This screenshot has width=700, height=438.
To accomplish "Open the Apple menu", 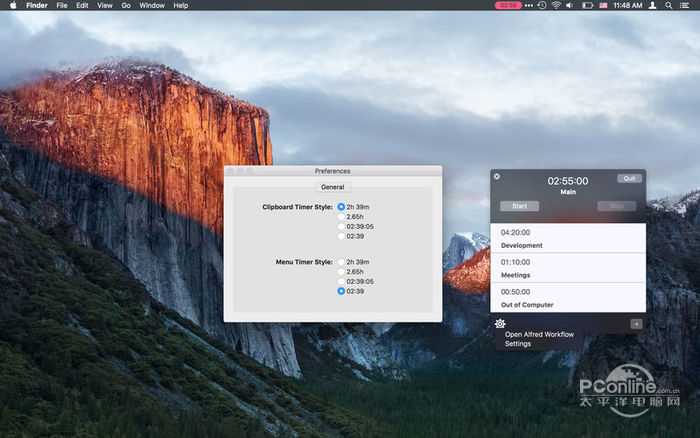I will [10, 5].
